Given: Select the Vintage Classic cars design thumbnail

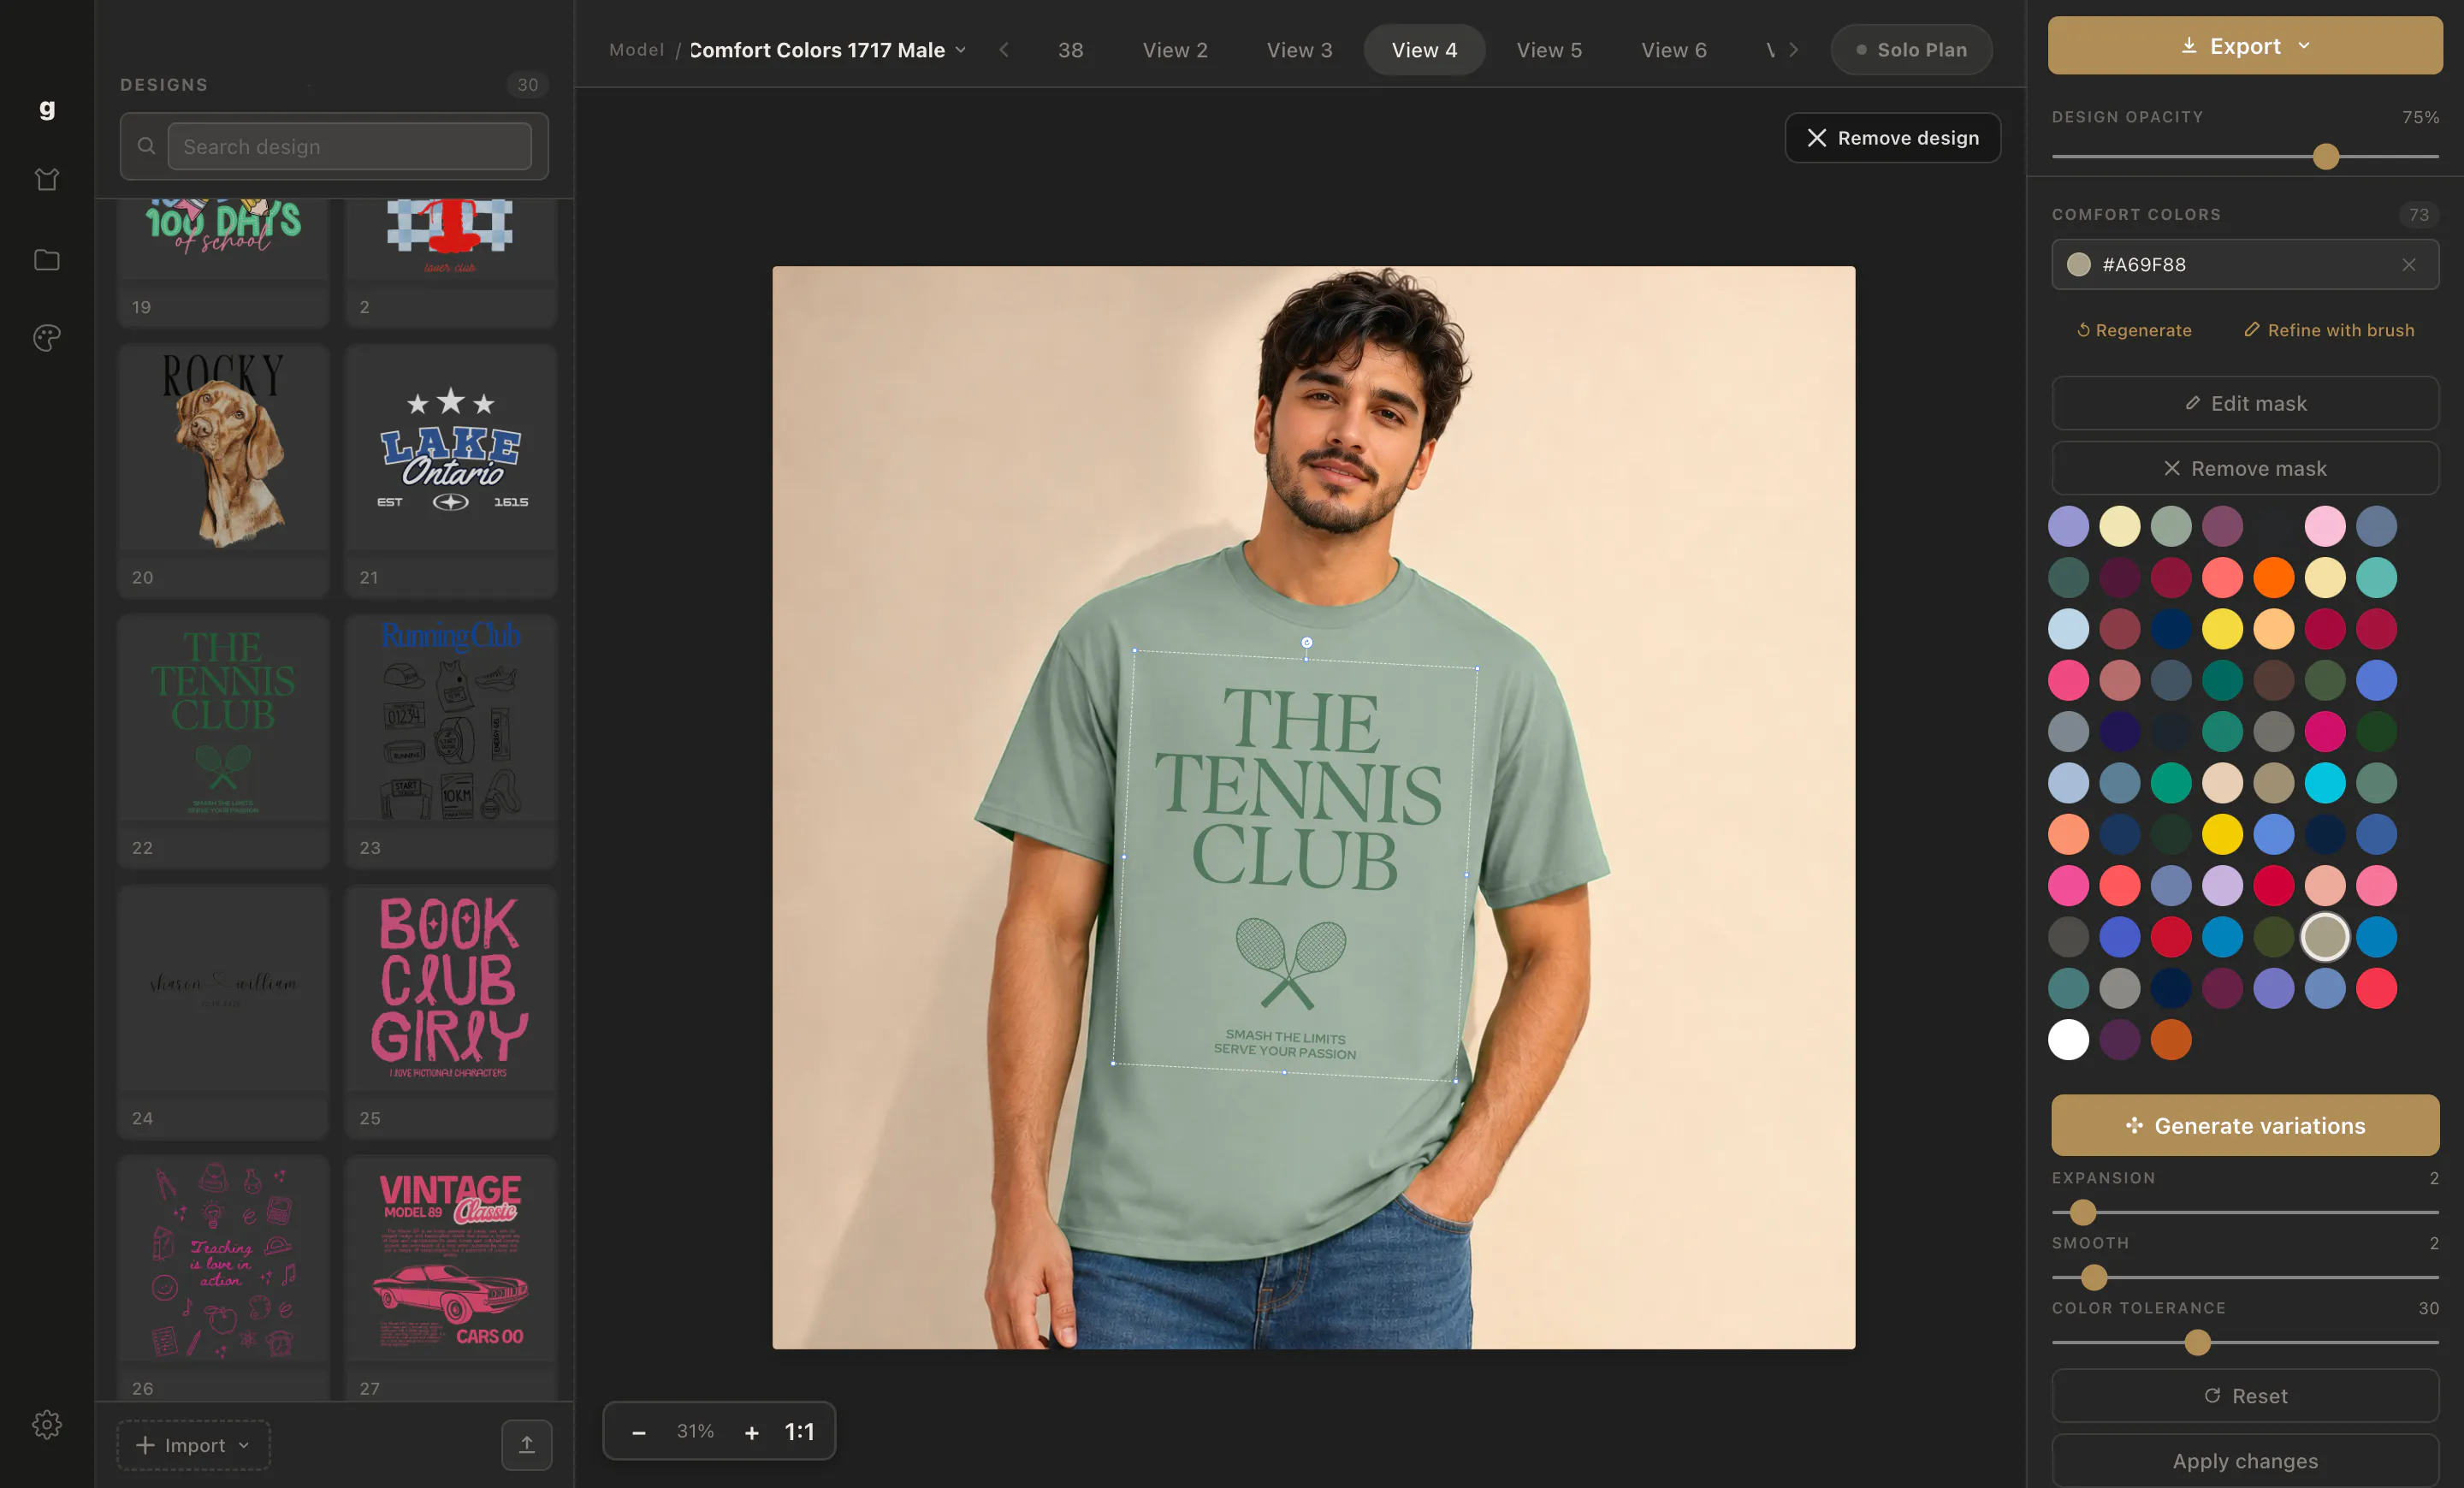Looking at the screenshot, I should pyautogui.click(x=450, y=1258).
